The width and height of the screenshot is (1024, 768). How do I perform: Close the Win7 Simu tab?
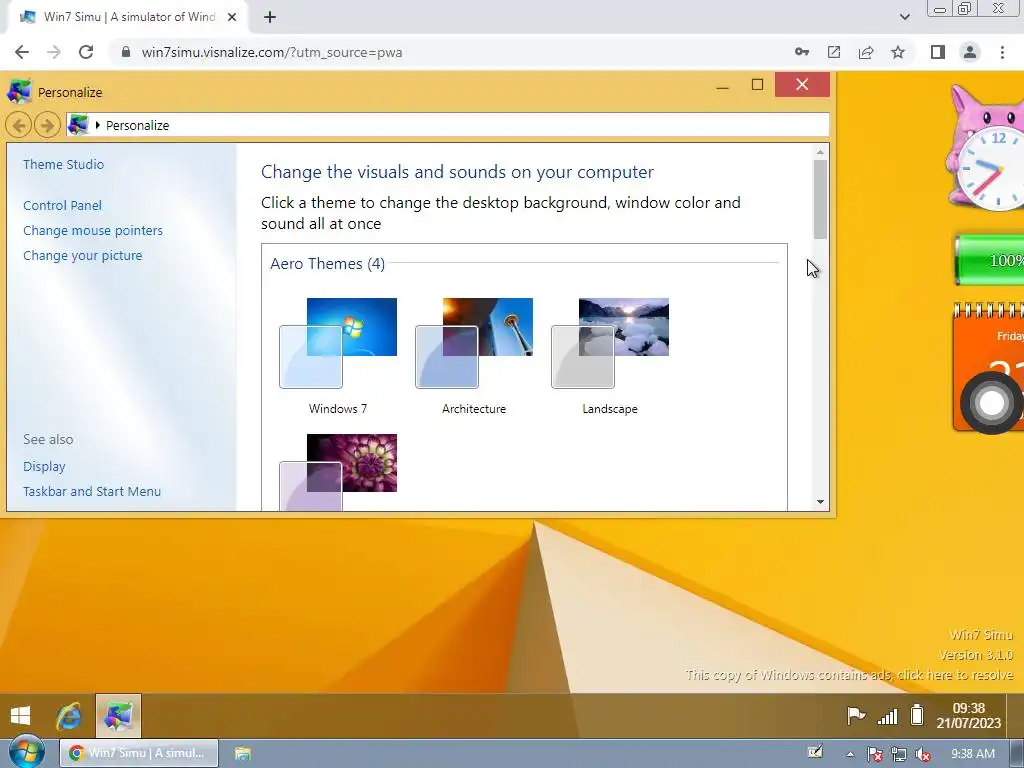[232, 17]
